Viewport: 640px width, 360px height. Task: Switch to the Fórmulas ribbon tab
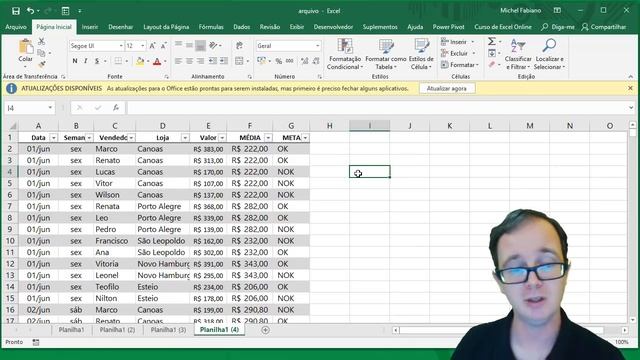pos(211,27)
